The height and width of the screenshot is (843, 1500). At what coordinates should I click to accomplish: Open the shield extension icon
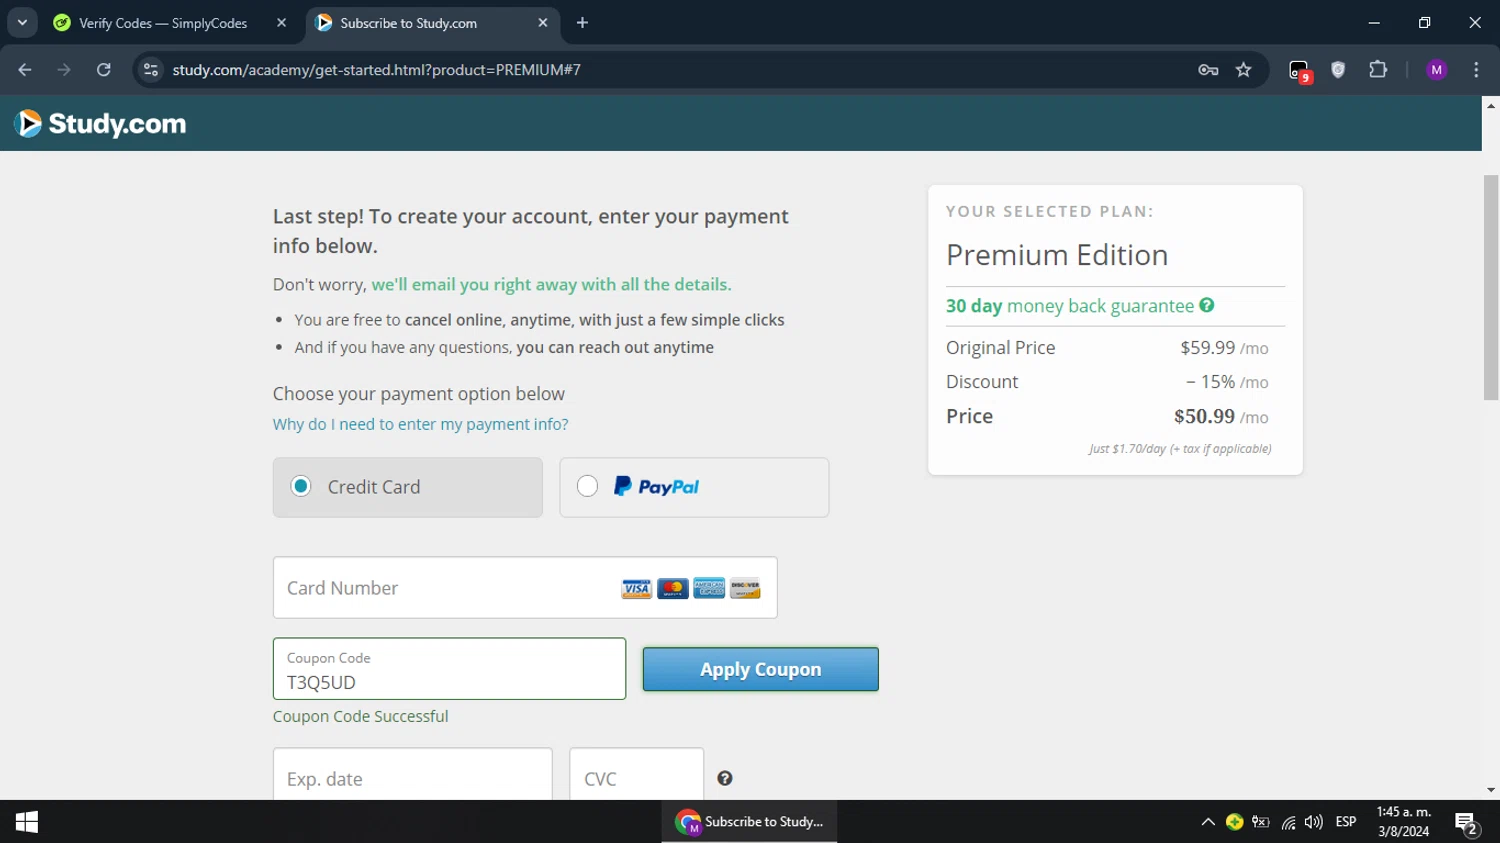[1338, 70]
